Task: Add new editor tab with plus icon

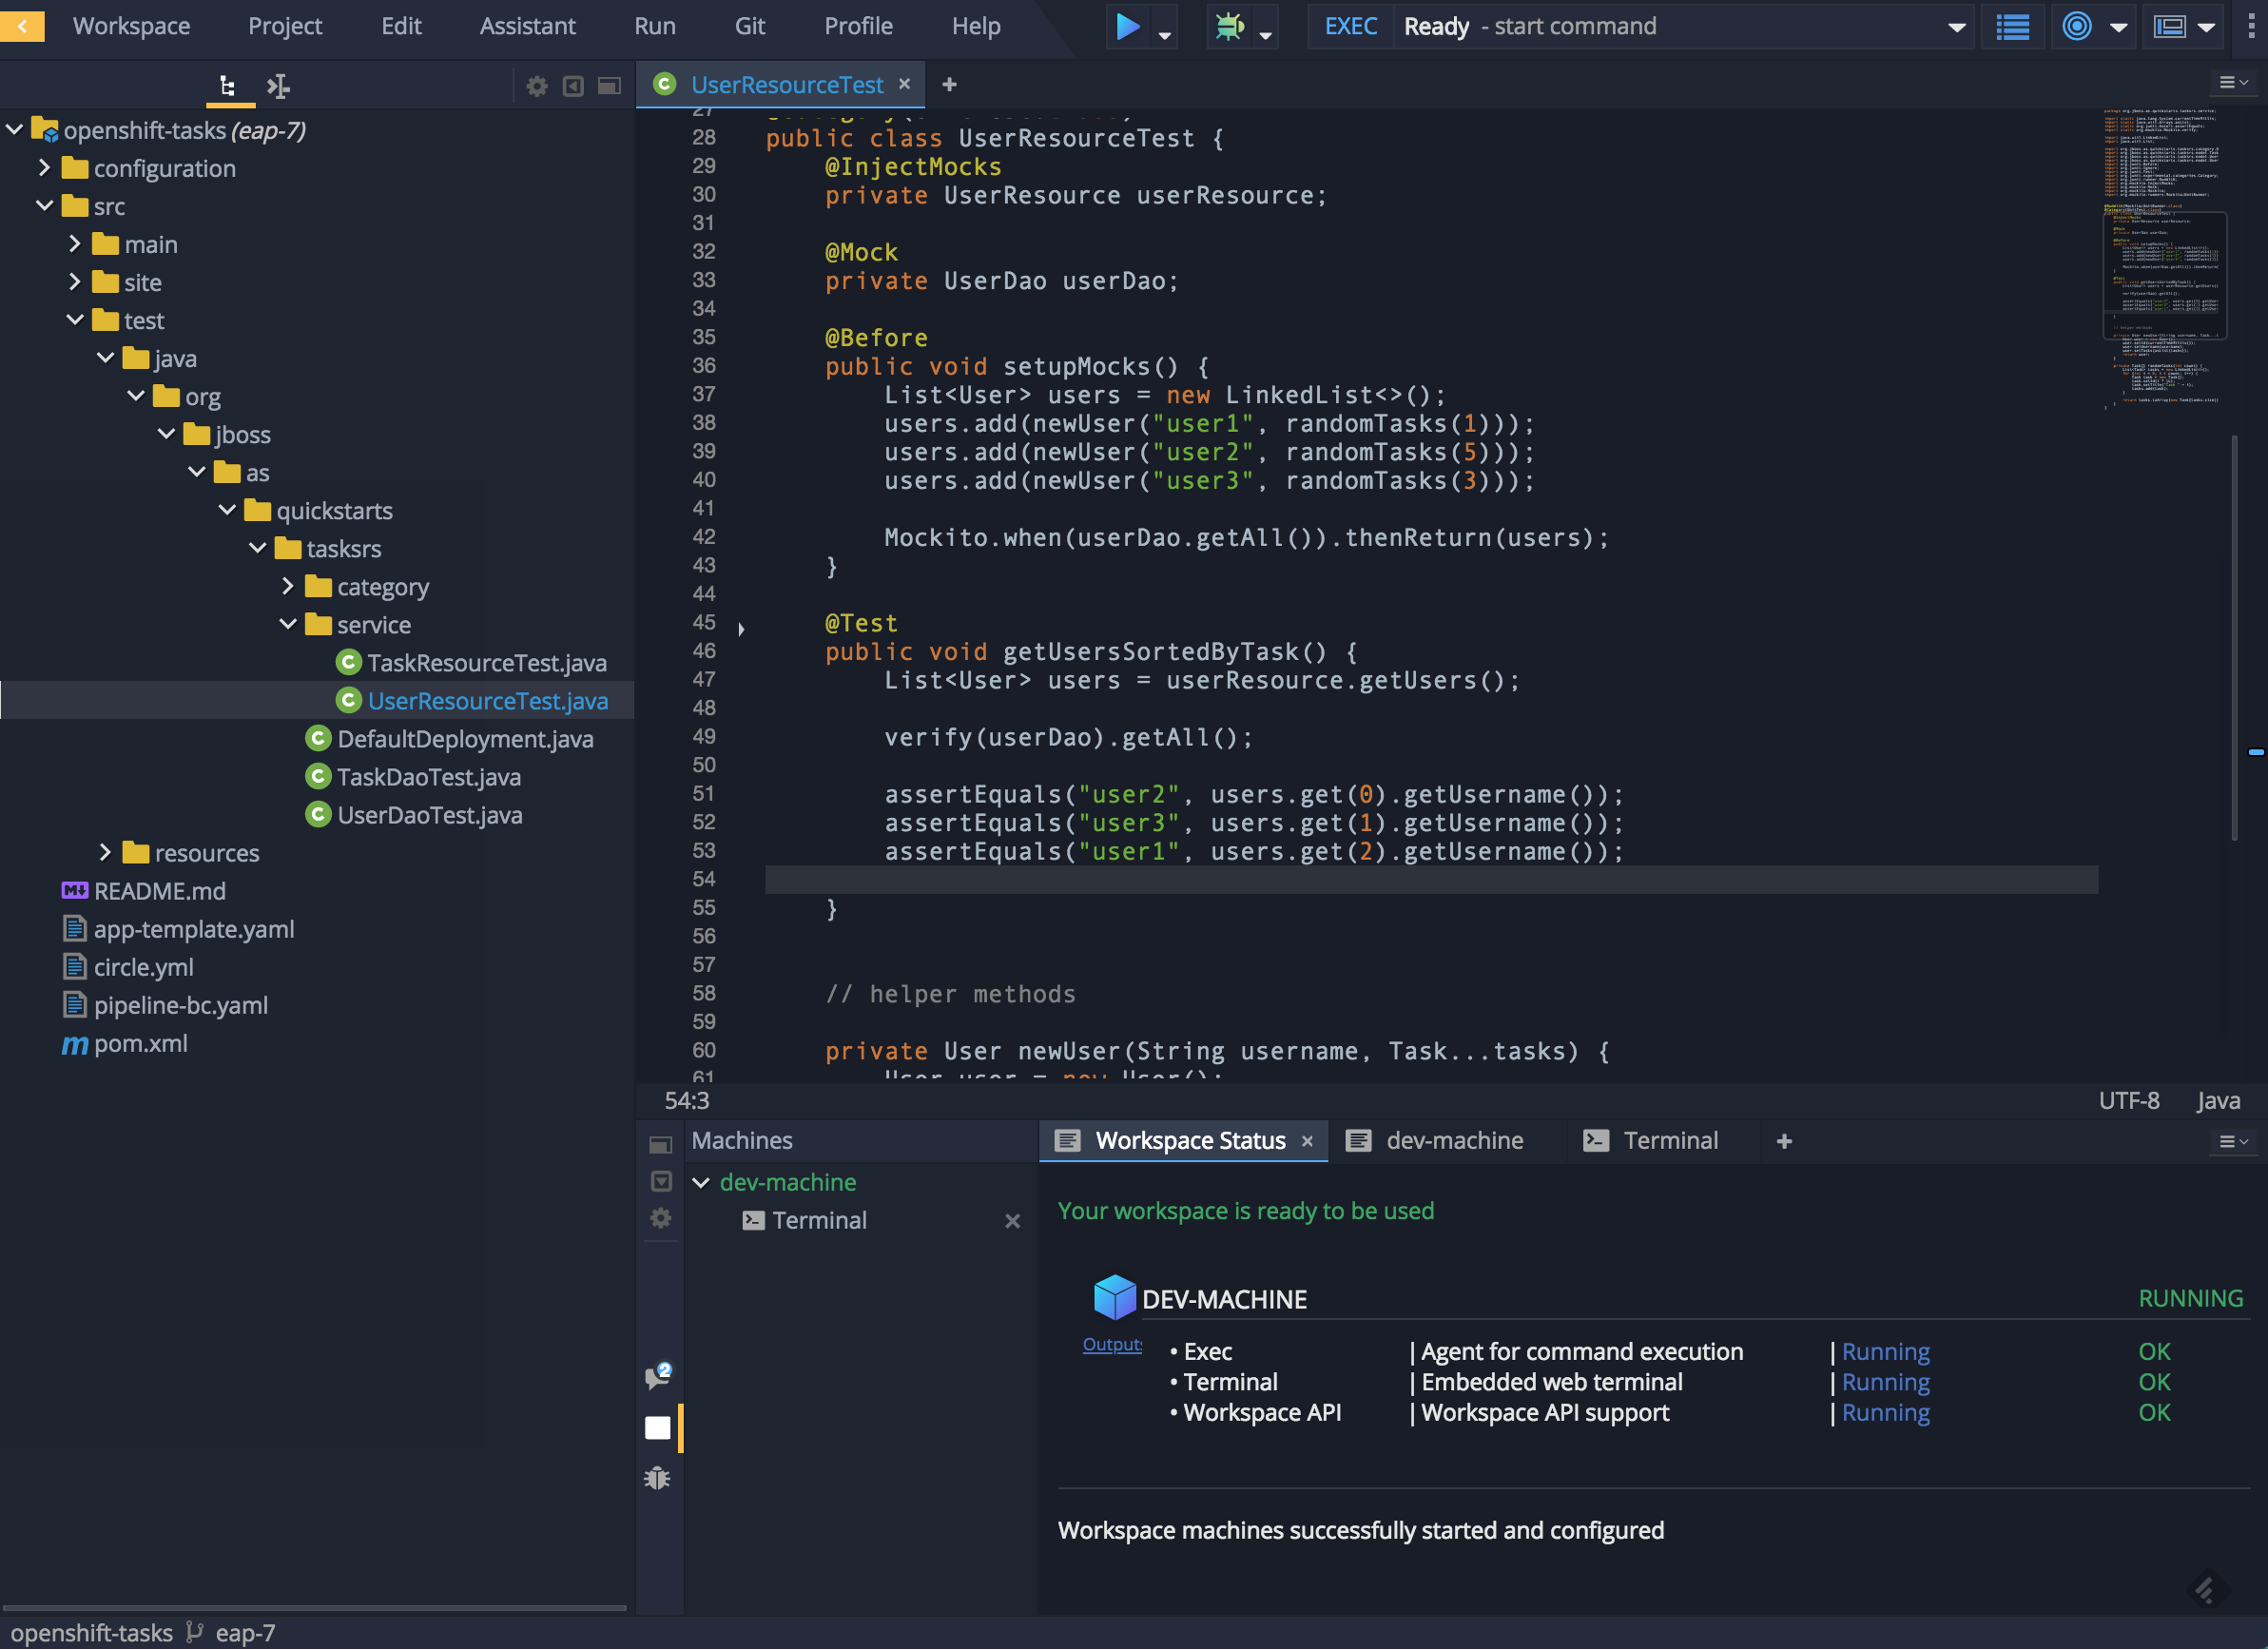Action: point(949,85)
